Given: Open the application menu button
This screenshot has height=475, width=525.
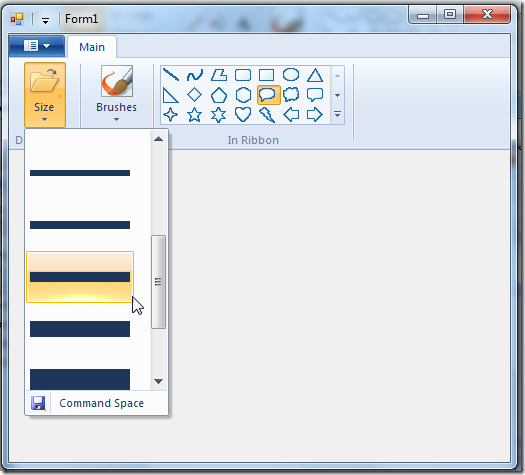Looking at the screenshot, I should click(x=36, y=46).
